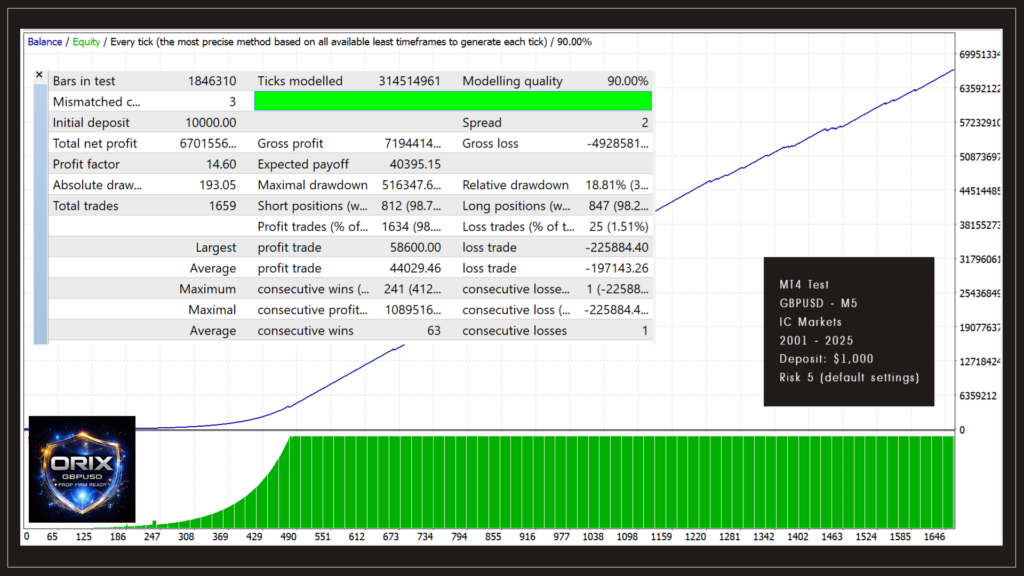The height and width of the screenshot is (576, 1024).
Task: Select the largest profit trade value 58600.00
Action: 415,248
